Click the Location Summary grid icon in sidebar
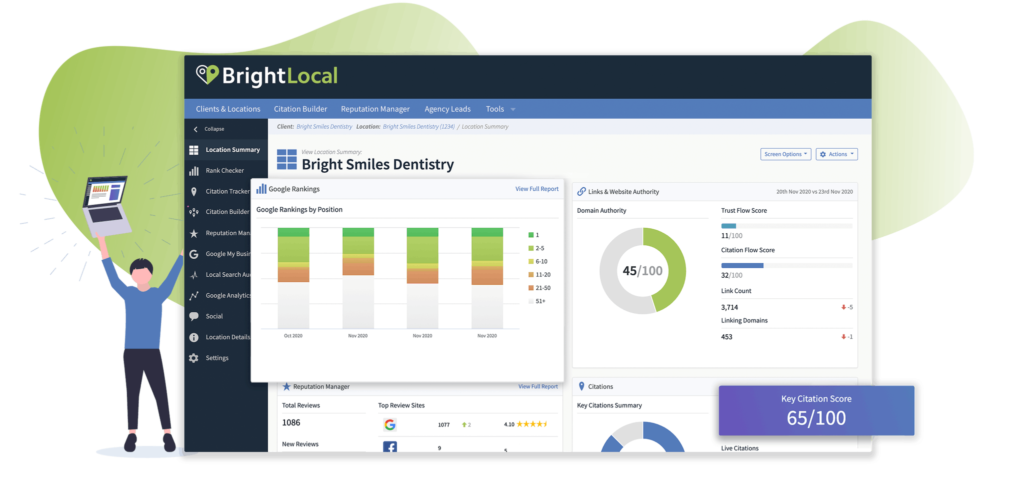1024x478 pixels. coord(194,150)
